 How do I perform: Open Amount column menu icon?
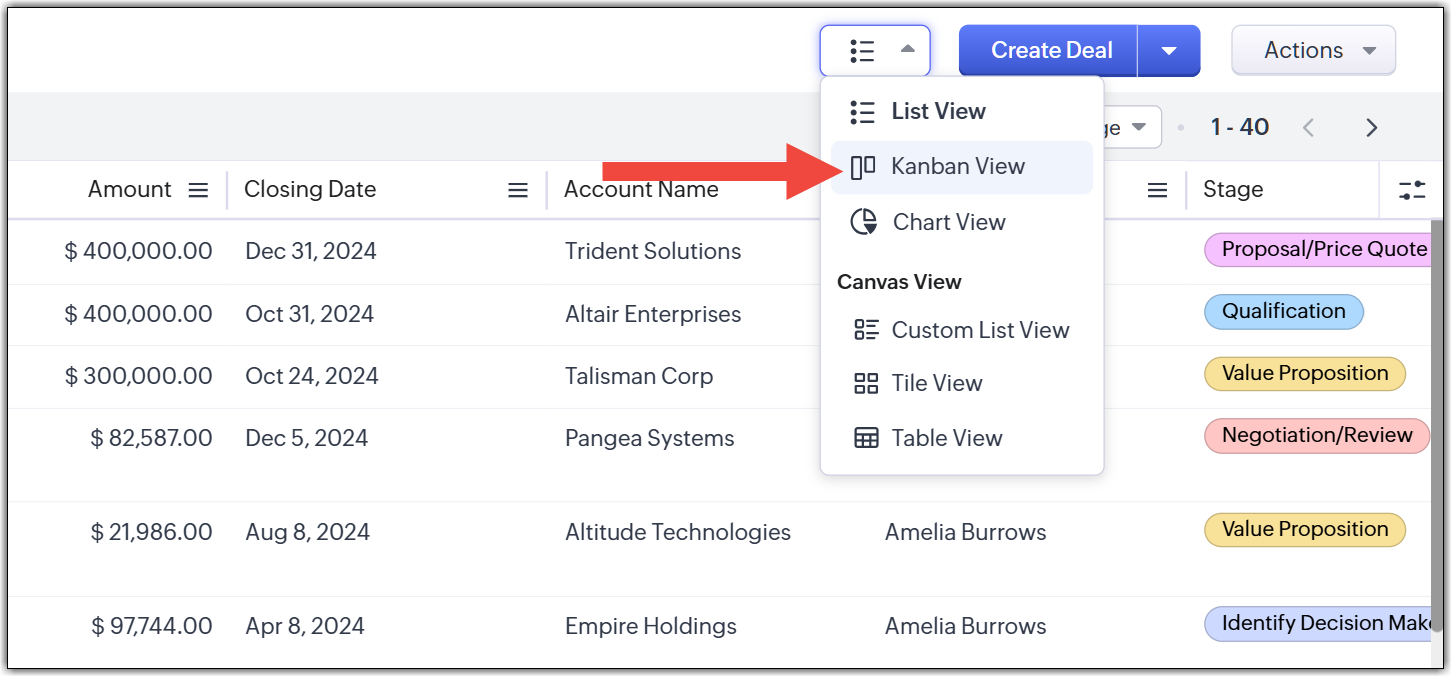tap(199, 190)
